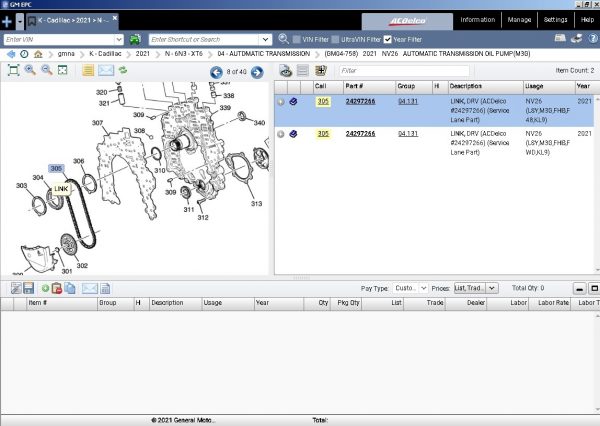
Task: Click the home icon in breadcrumb
Action: click(37, 54)
